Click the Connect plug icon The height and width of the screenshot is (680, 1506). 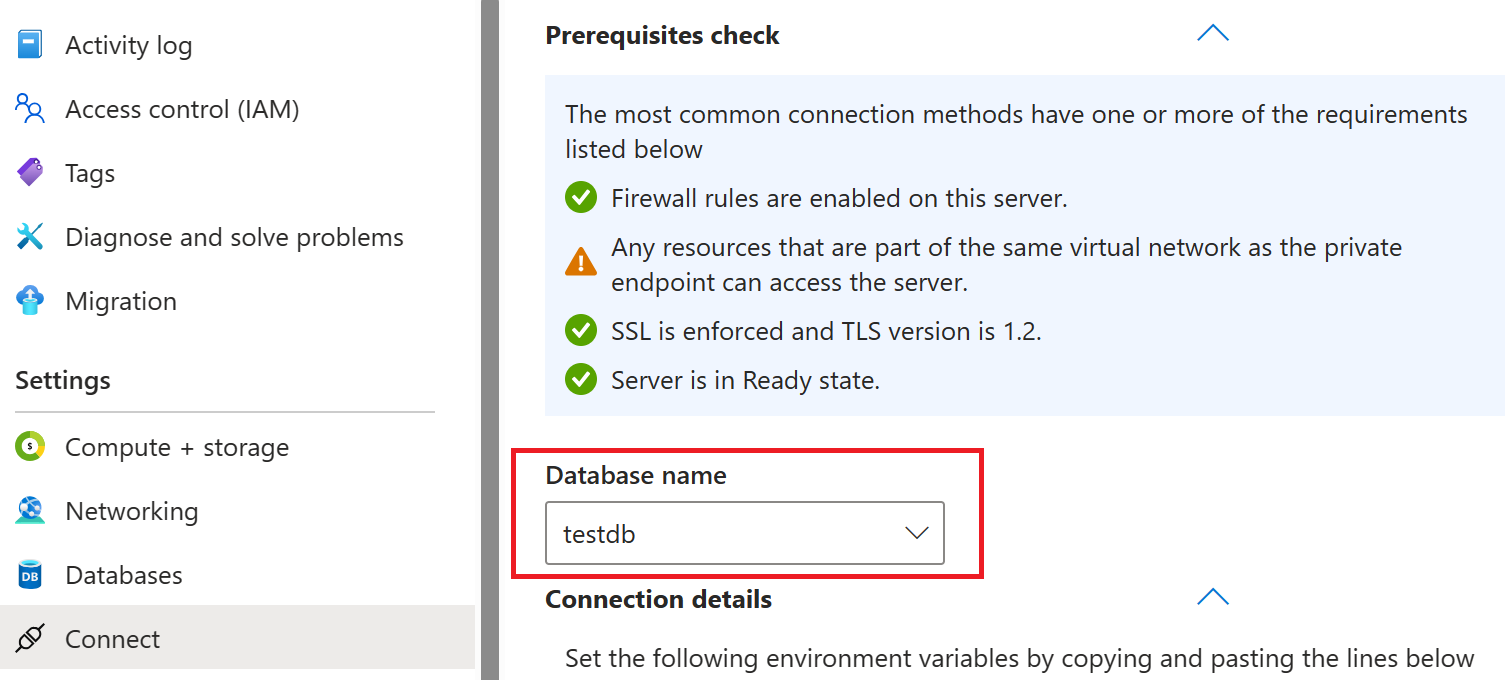tap(30, 639)
